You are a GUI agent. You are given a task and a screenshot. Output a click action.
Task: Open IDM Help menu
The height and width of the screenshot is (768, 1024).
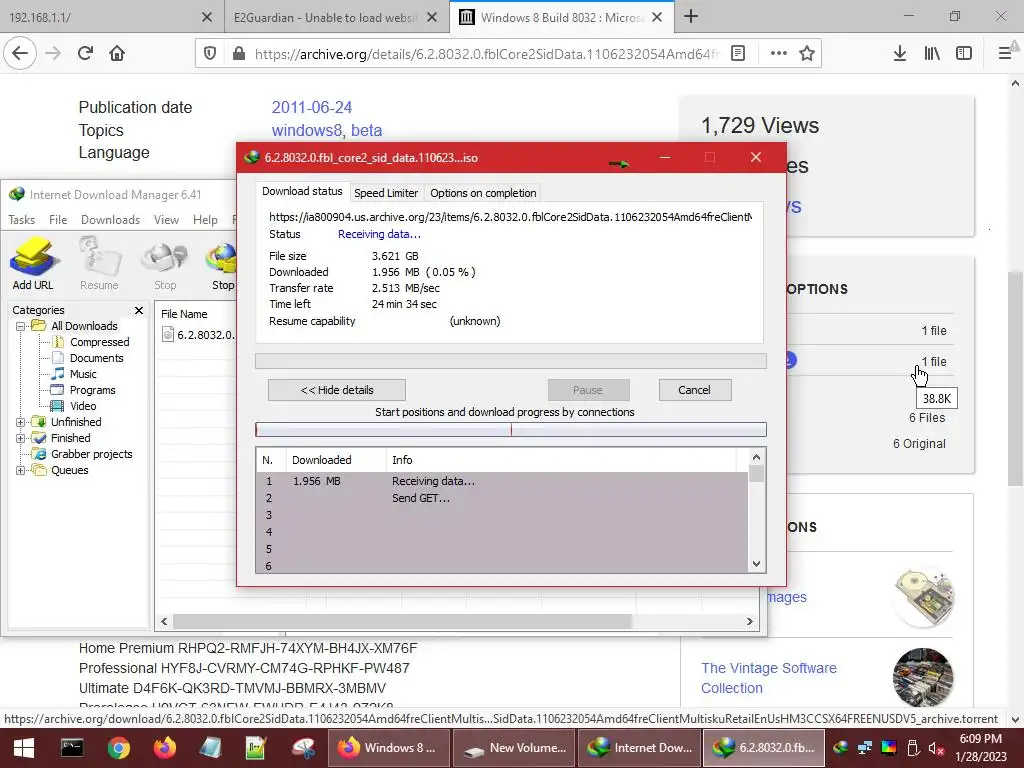coord(205,219)
